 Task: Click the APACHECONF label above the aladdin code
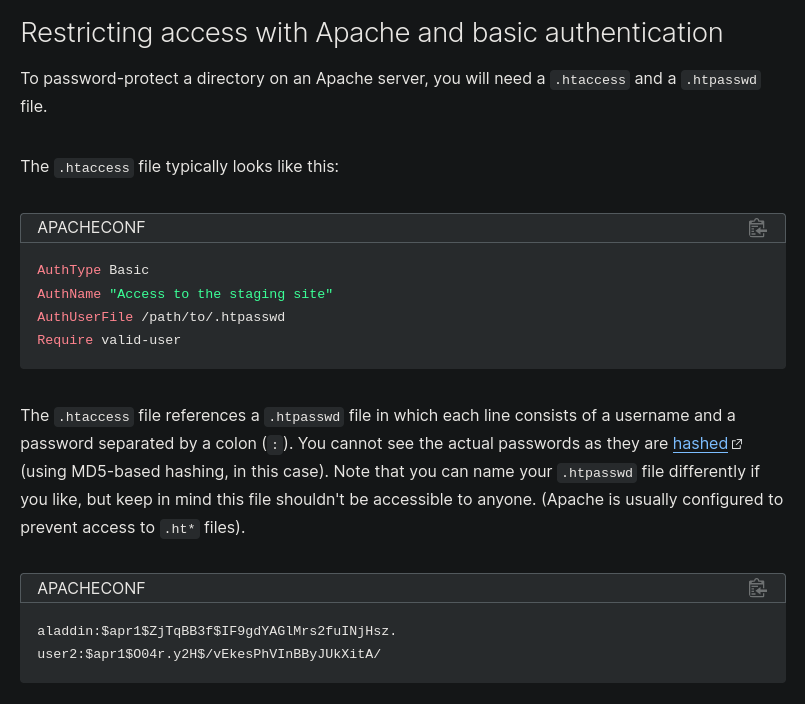91,588
